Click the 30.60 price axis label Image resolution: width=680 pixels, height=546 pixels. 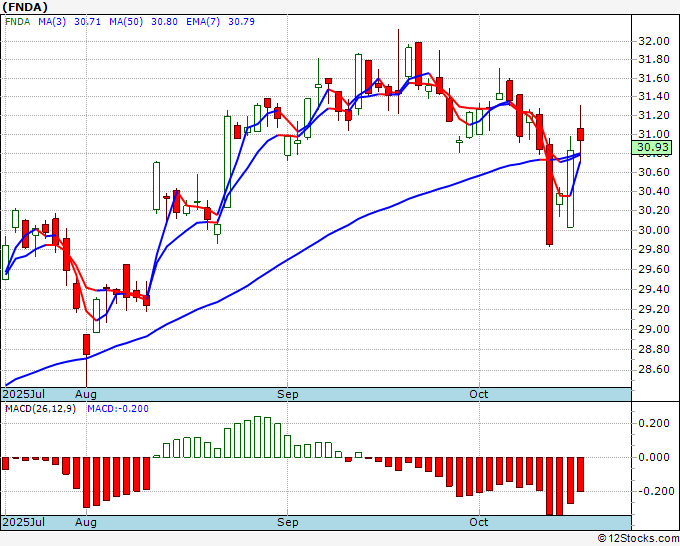[x=654, y=173]
